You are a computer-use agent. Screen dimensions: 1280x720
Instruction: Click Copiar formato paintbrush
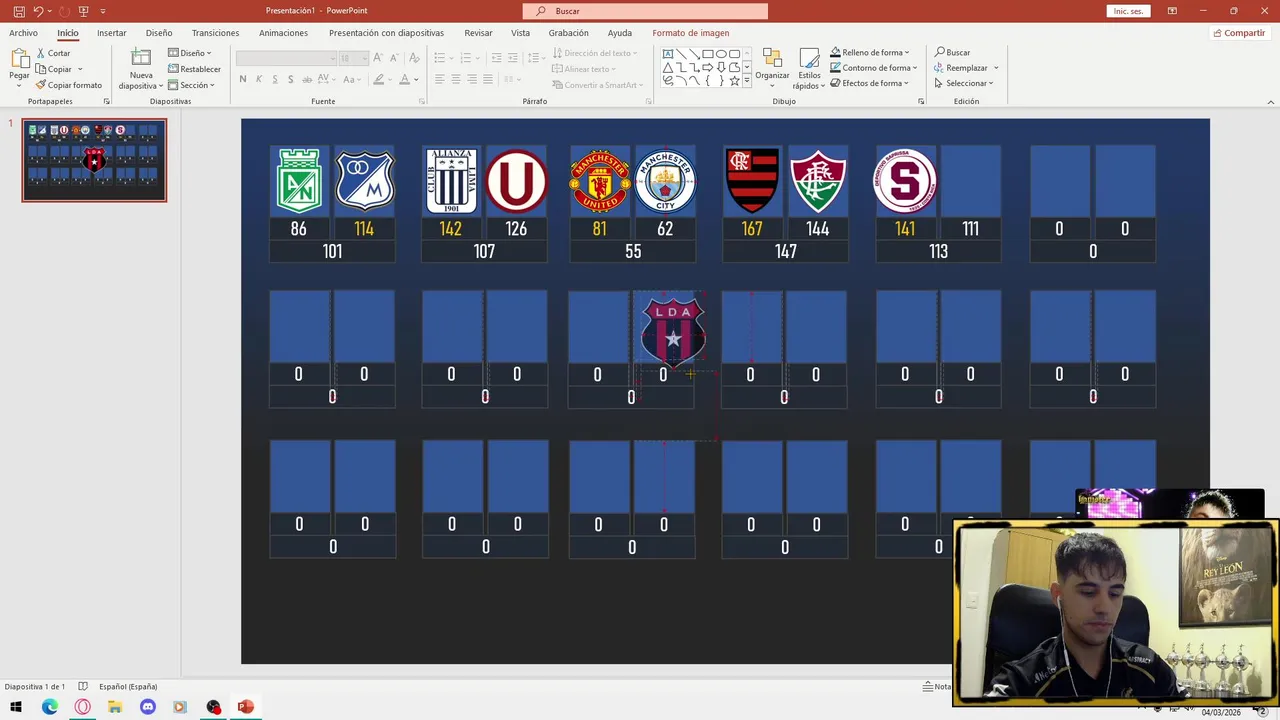click(68, 85)
